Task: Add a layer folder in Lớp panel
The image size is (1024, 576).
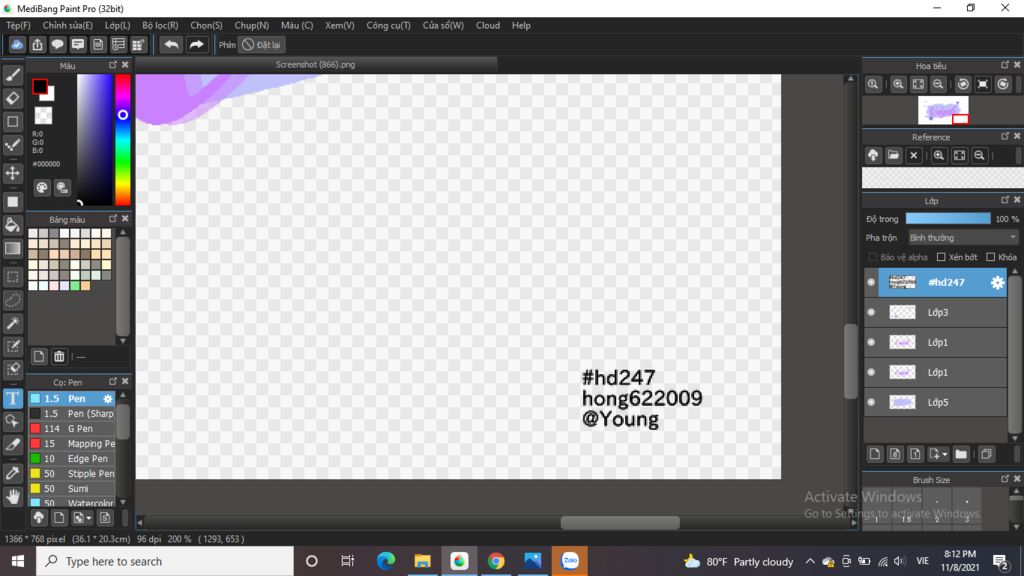Action: 961,454
